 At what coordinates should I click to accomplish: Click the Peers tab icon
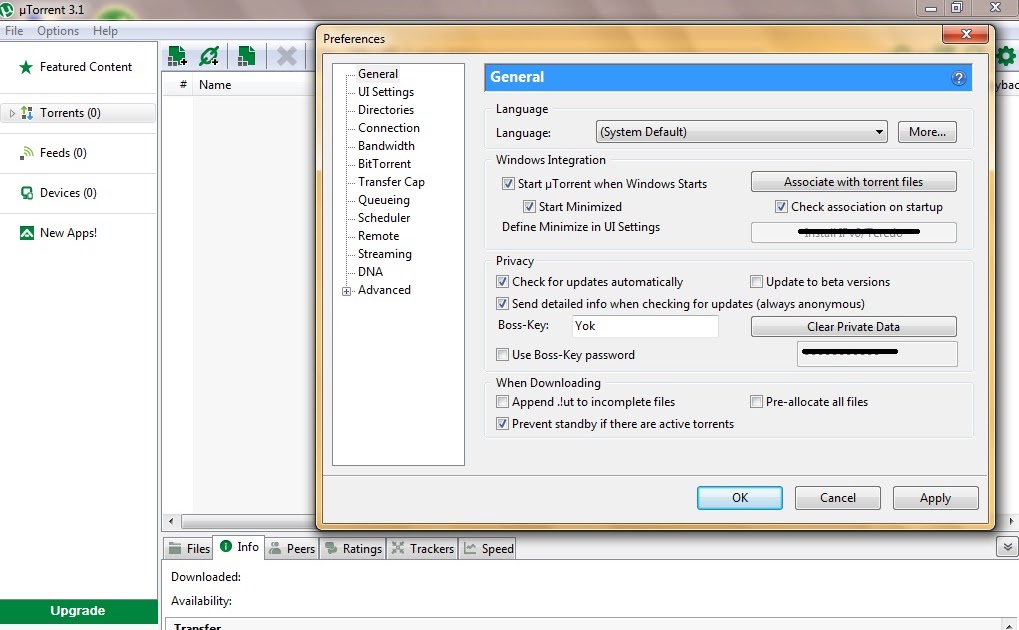coord(275,548)
